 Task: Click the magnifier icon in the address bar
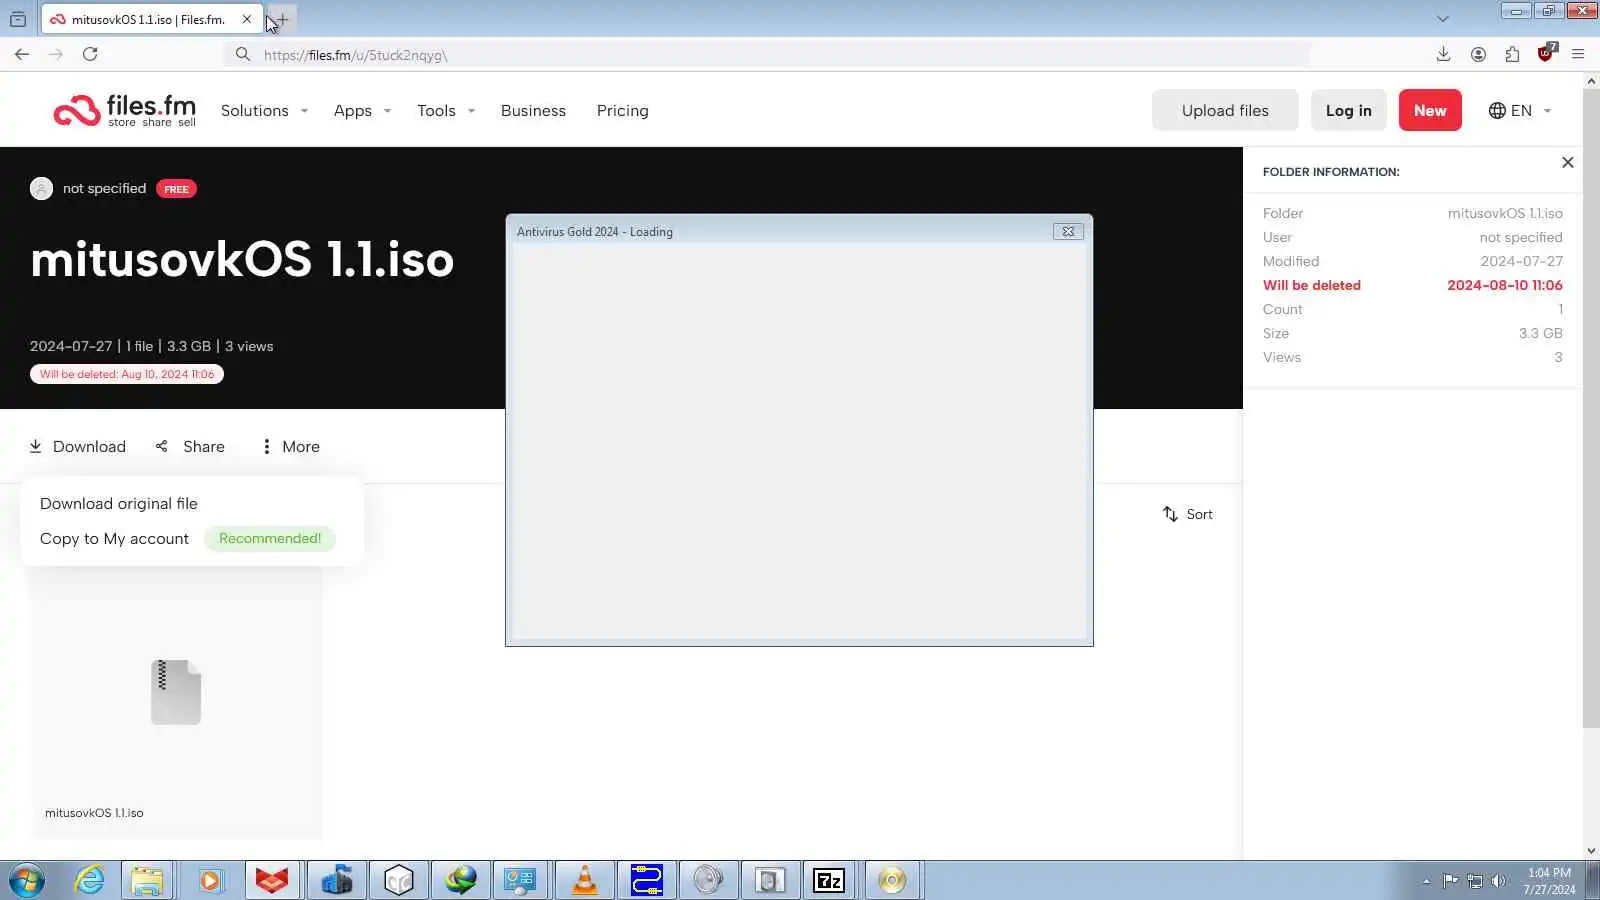pyautogui.click(x=243, y=54)
